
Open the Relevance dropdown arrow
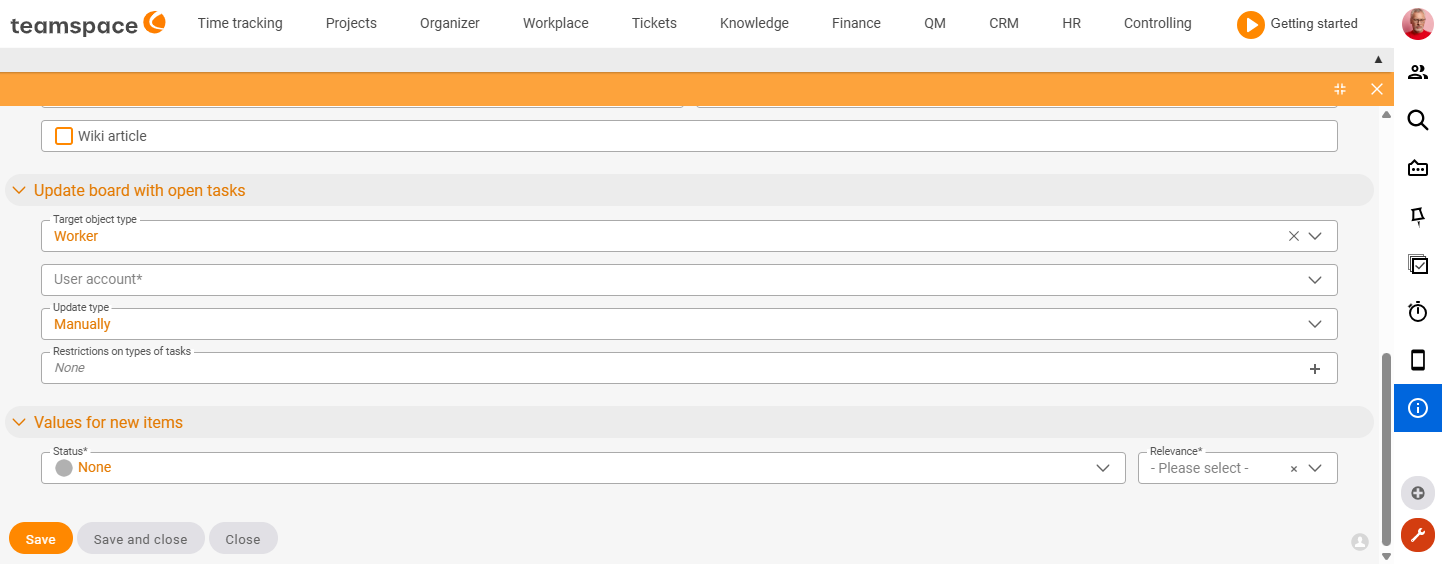point(1315,468)
